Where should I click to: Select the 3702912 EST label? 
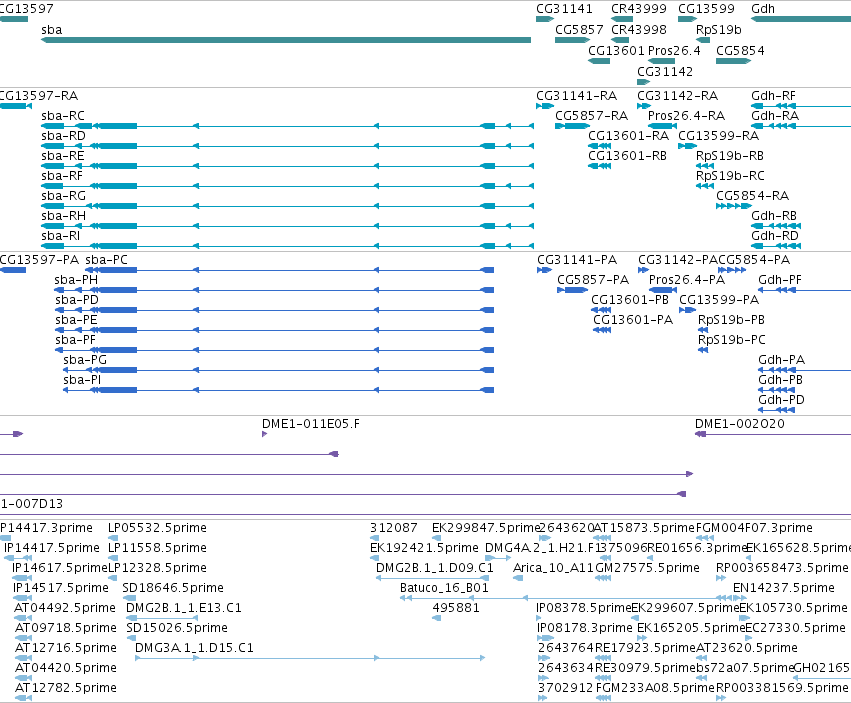click(x=565, y=687)
